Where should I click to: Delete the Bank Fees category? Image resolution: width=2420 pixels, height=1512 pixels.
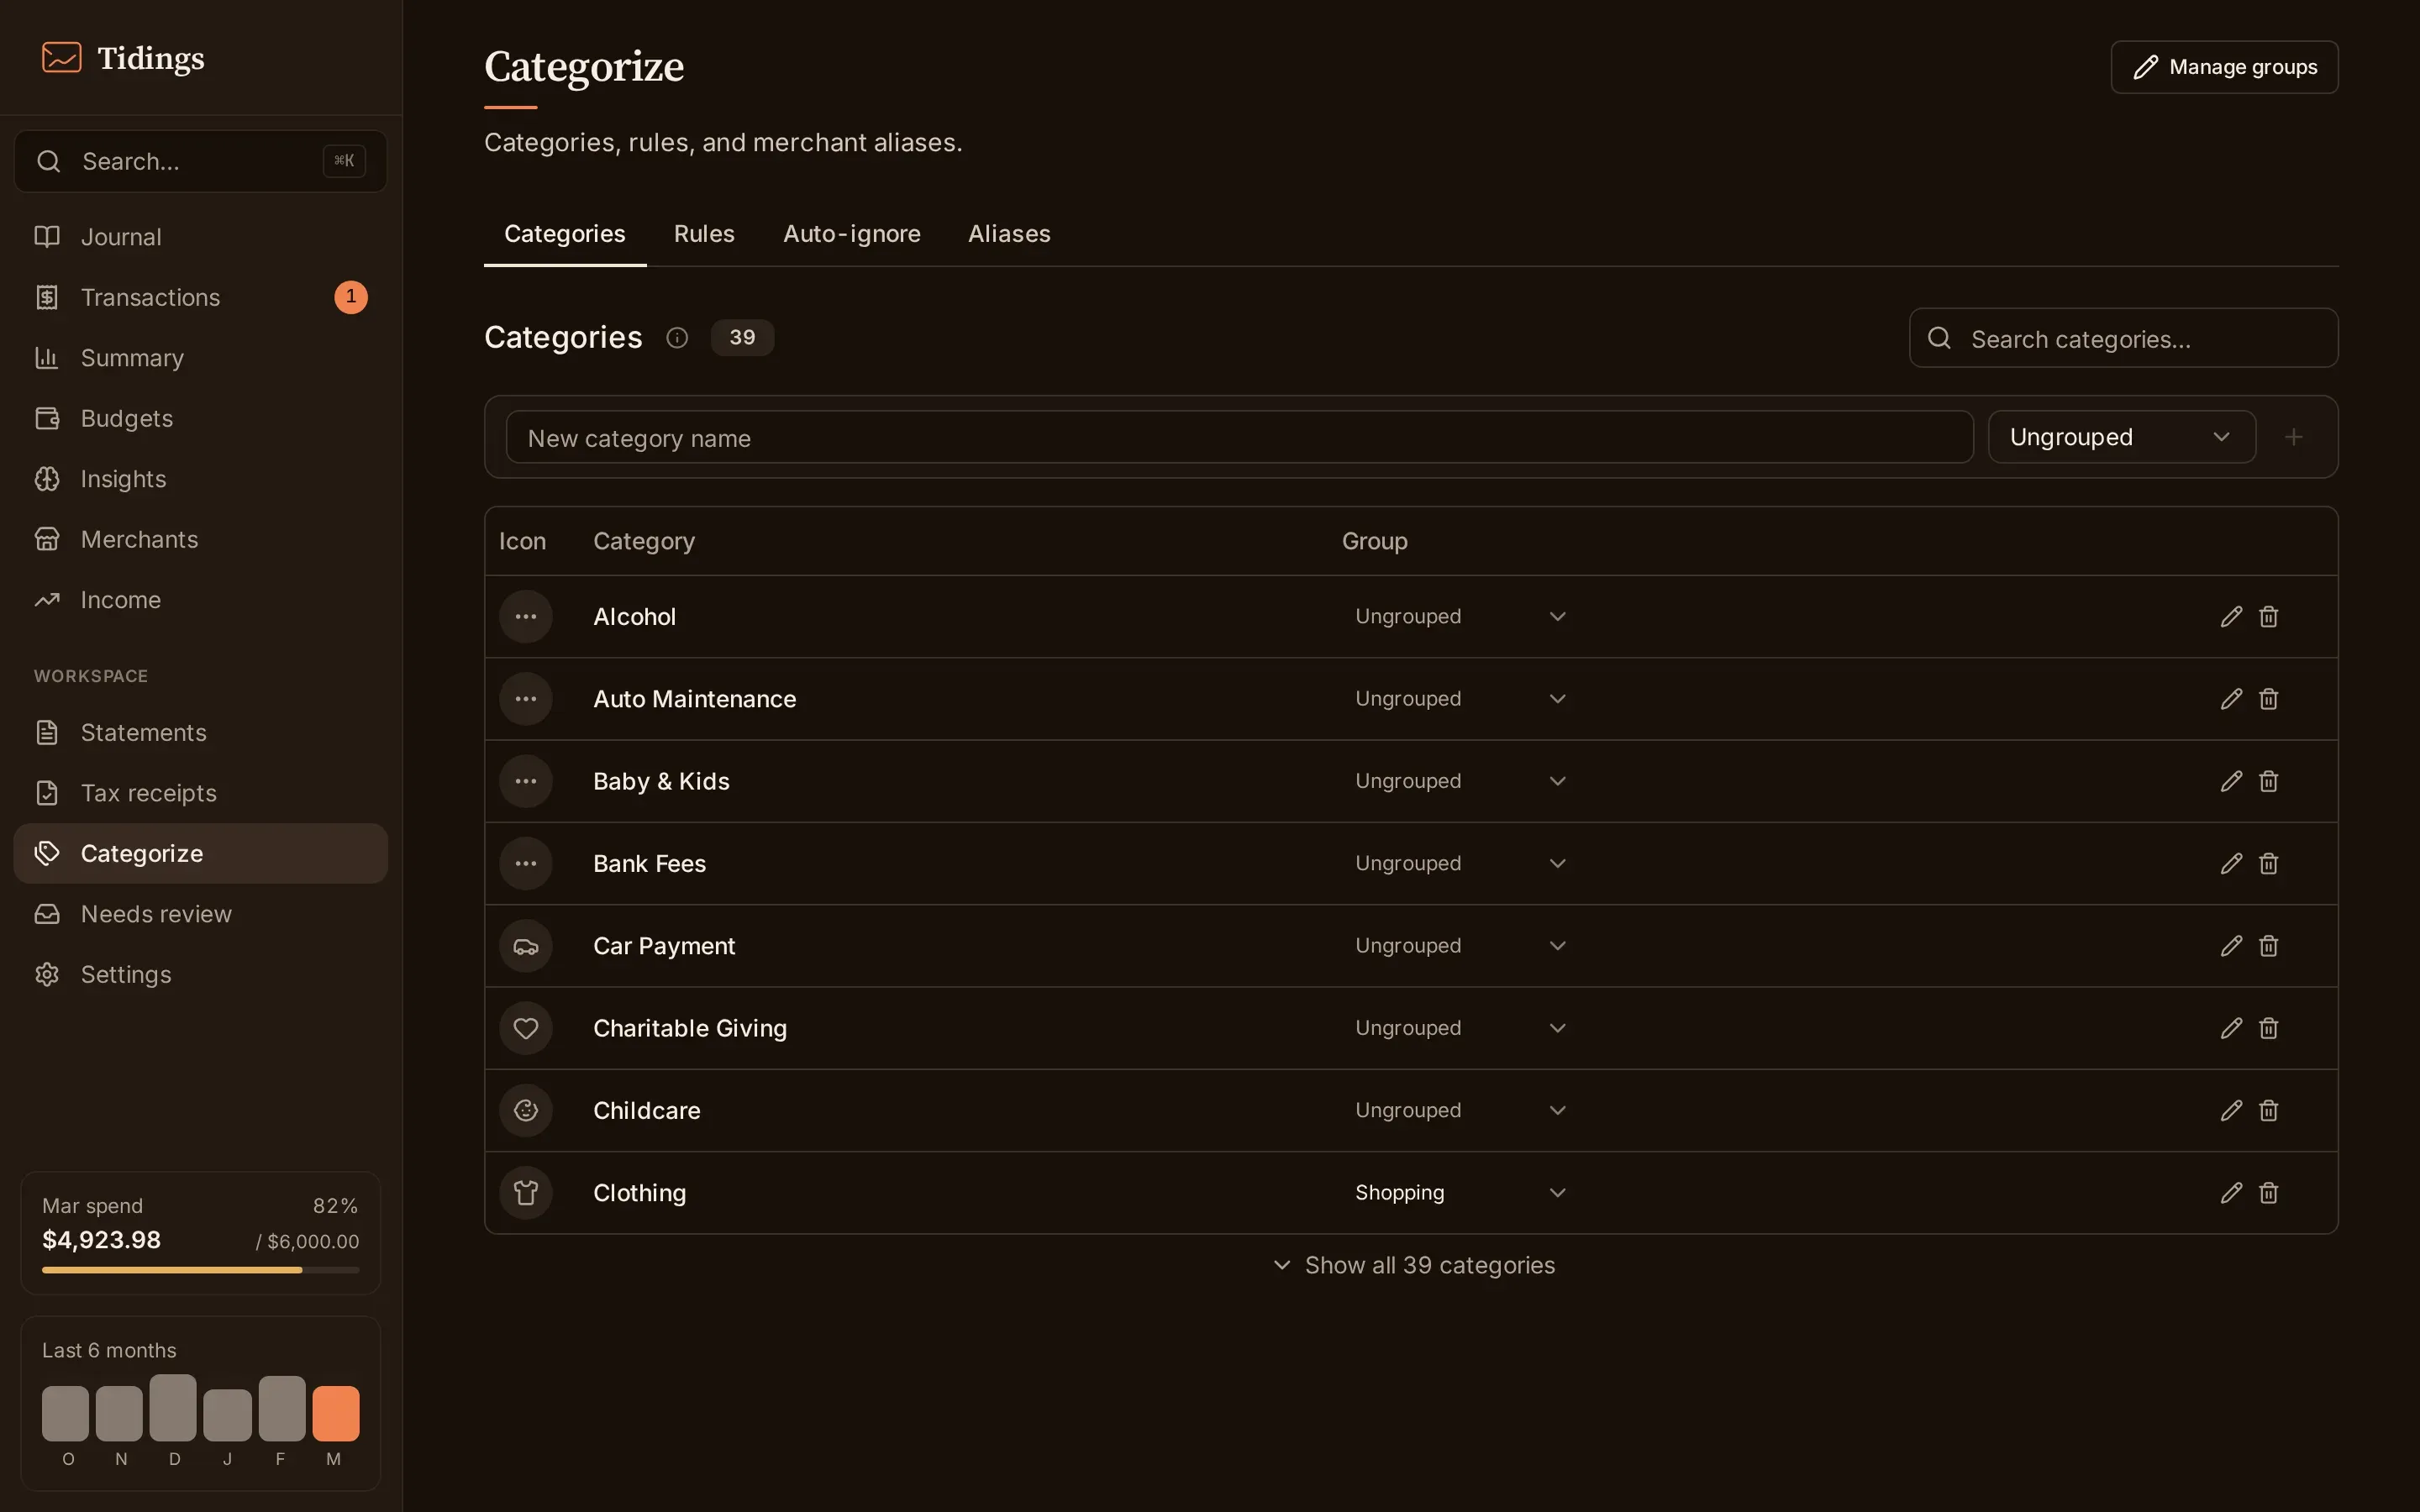point(2269,864)
